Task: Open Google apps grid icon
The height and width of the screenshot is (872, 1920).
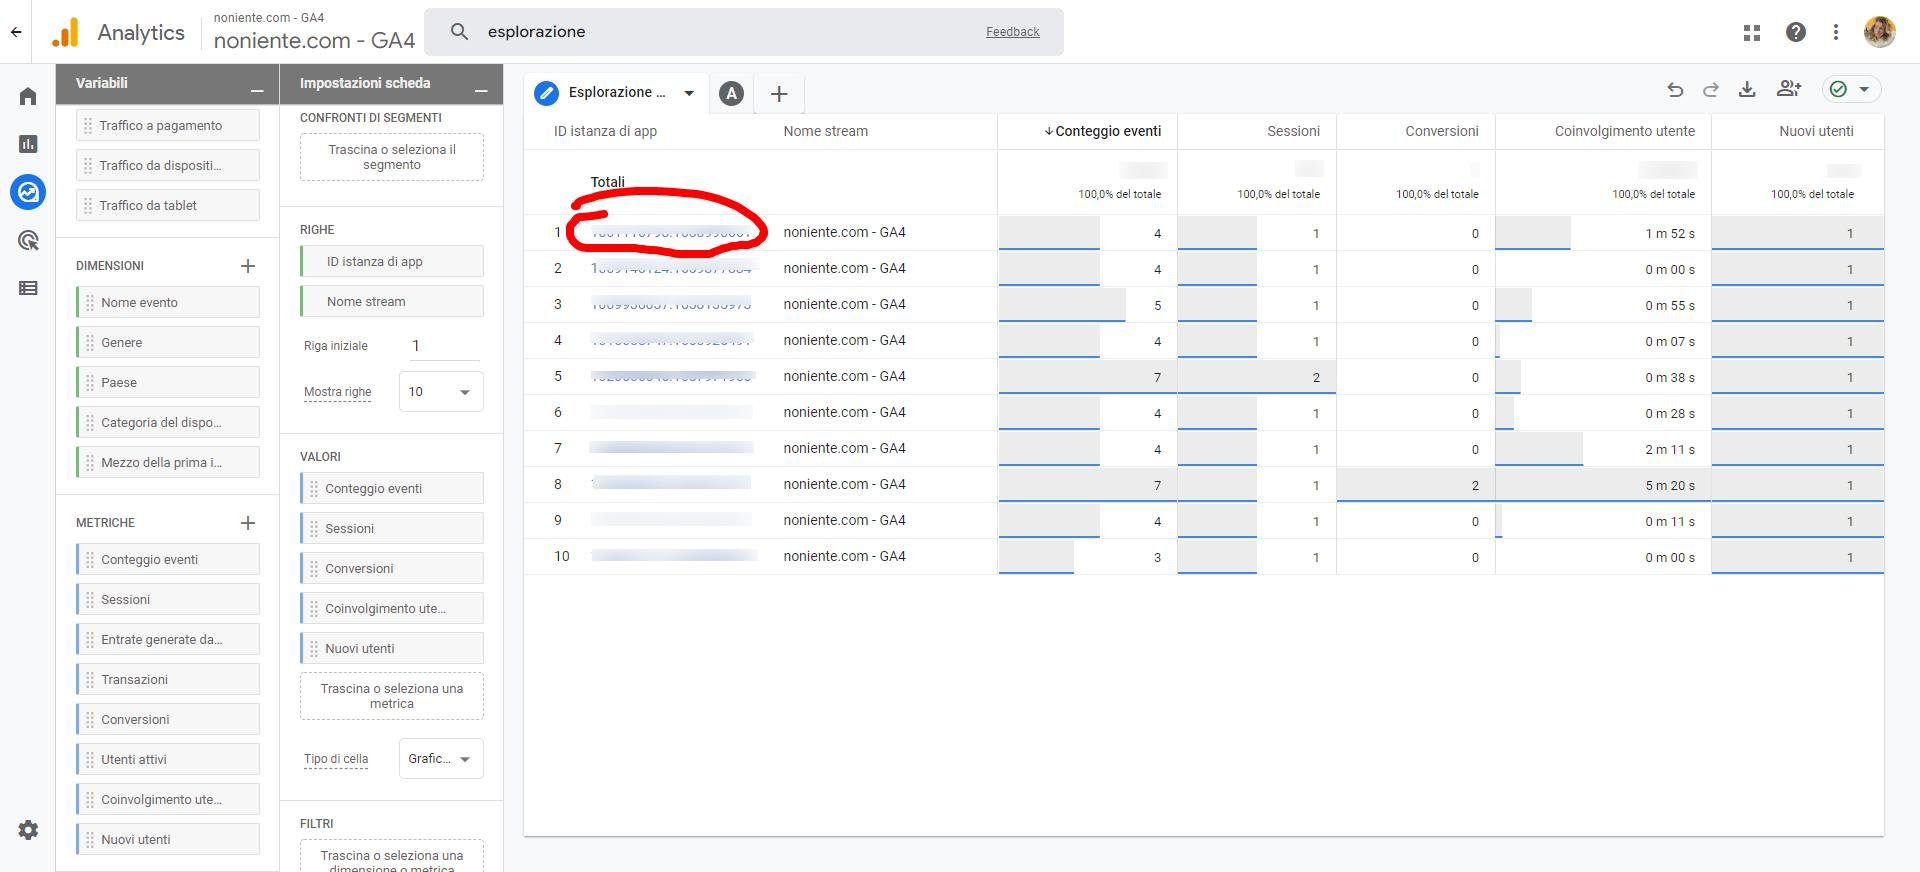Action: 1752,32
